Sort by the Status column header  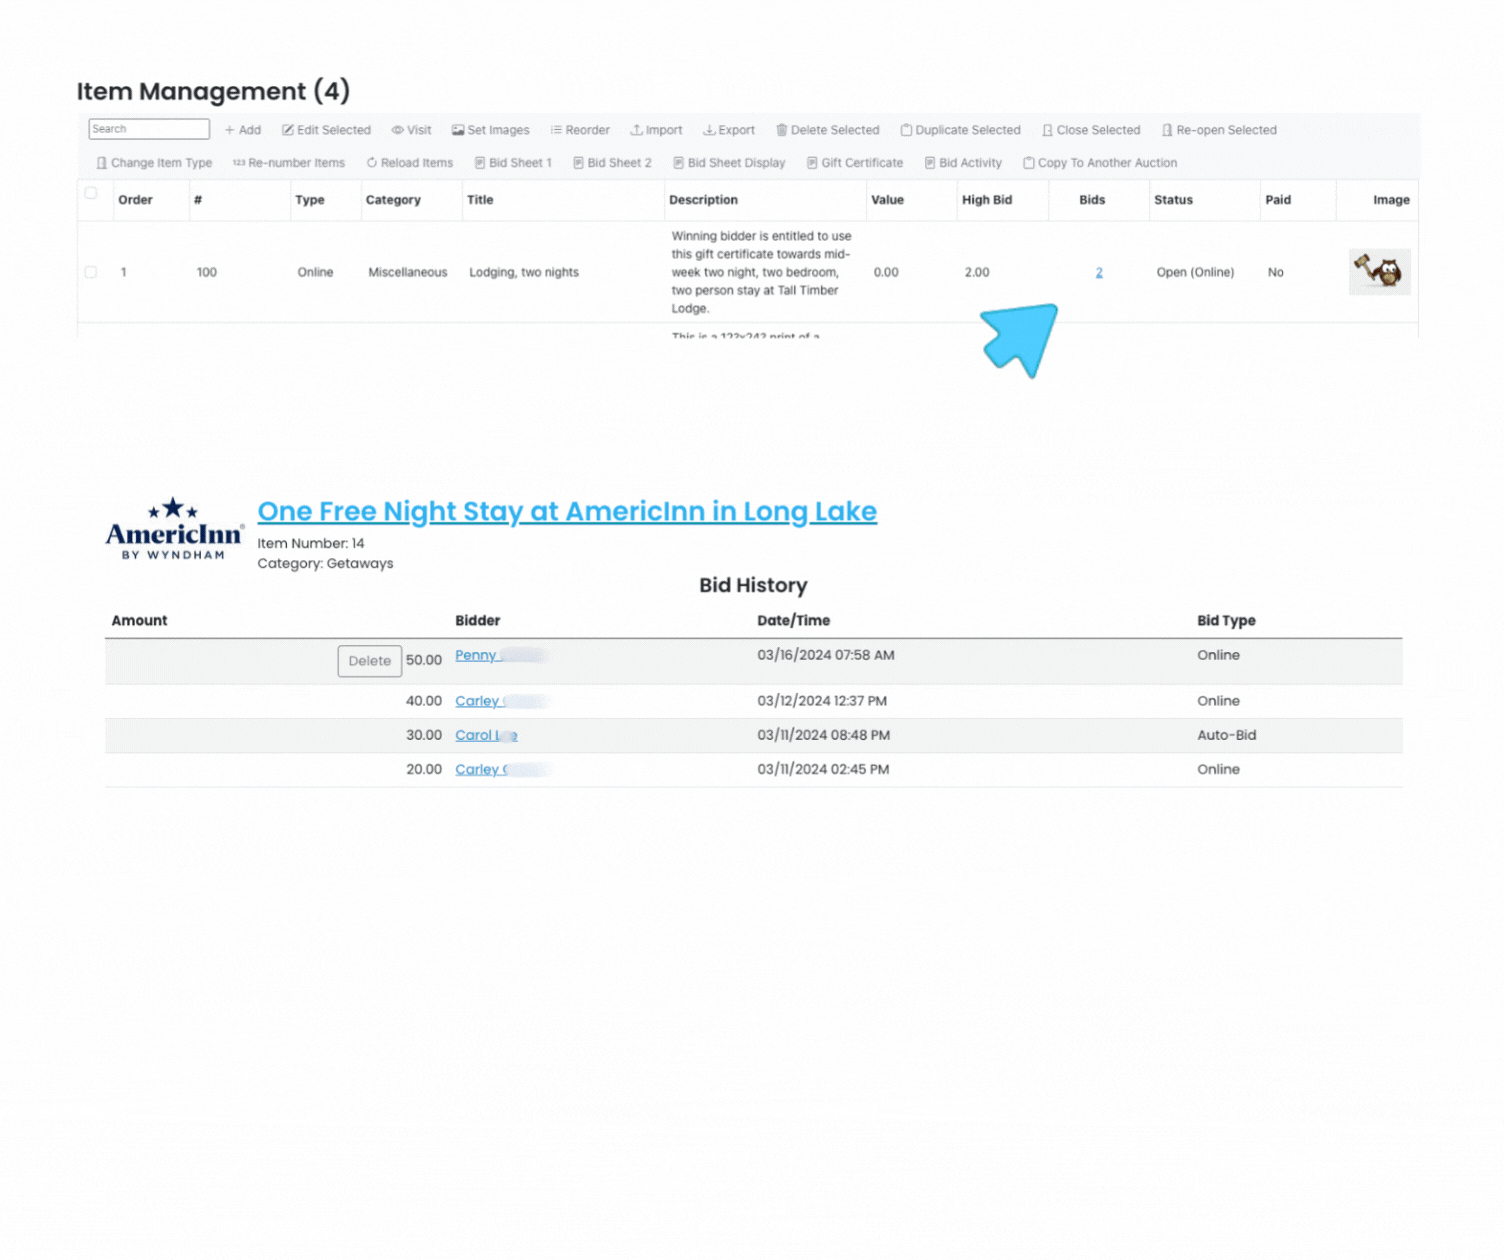click(x=1173, y=200)
